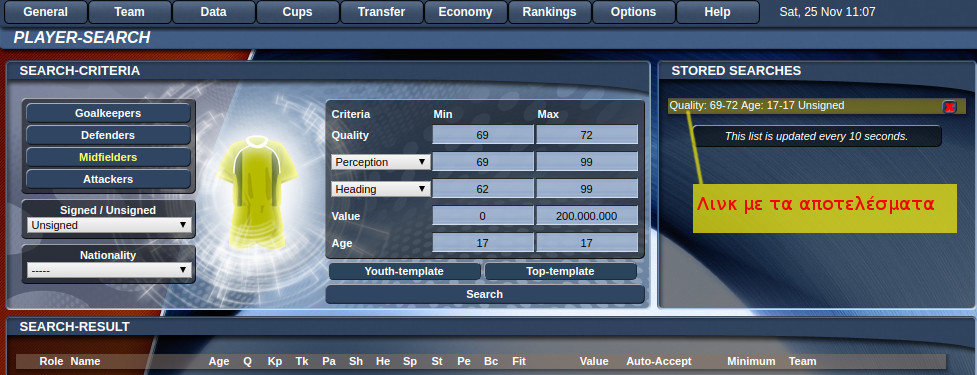Delete the stored search with red X icon
This screenshot has width=977, height=375.
pyautogui.click(x=949, y=107)
